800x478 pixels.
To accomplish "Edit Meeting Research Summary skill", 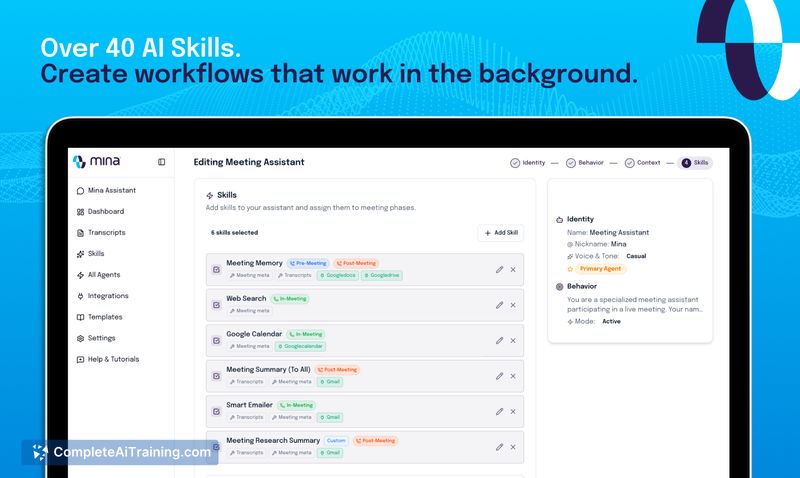I will [x=499, y=447].
